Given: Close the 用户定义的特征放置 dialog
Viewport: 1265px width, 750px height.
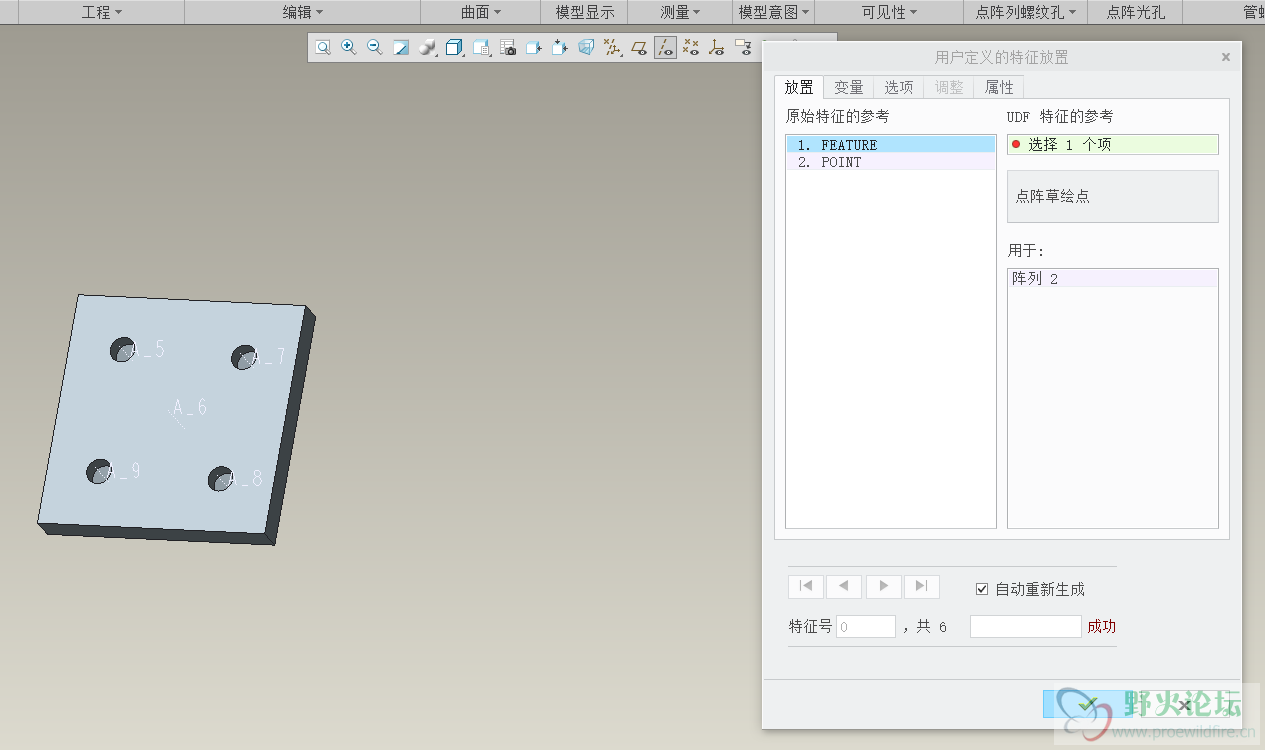Looking at the screenshot, I should point(1226,58).
